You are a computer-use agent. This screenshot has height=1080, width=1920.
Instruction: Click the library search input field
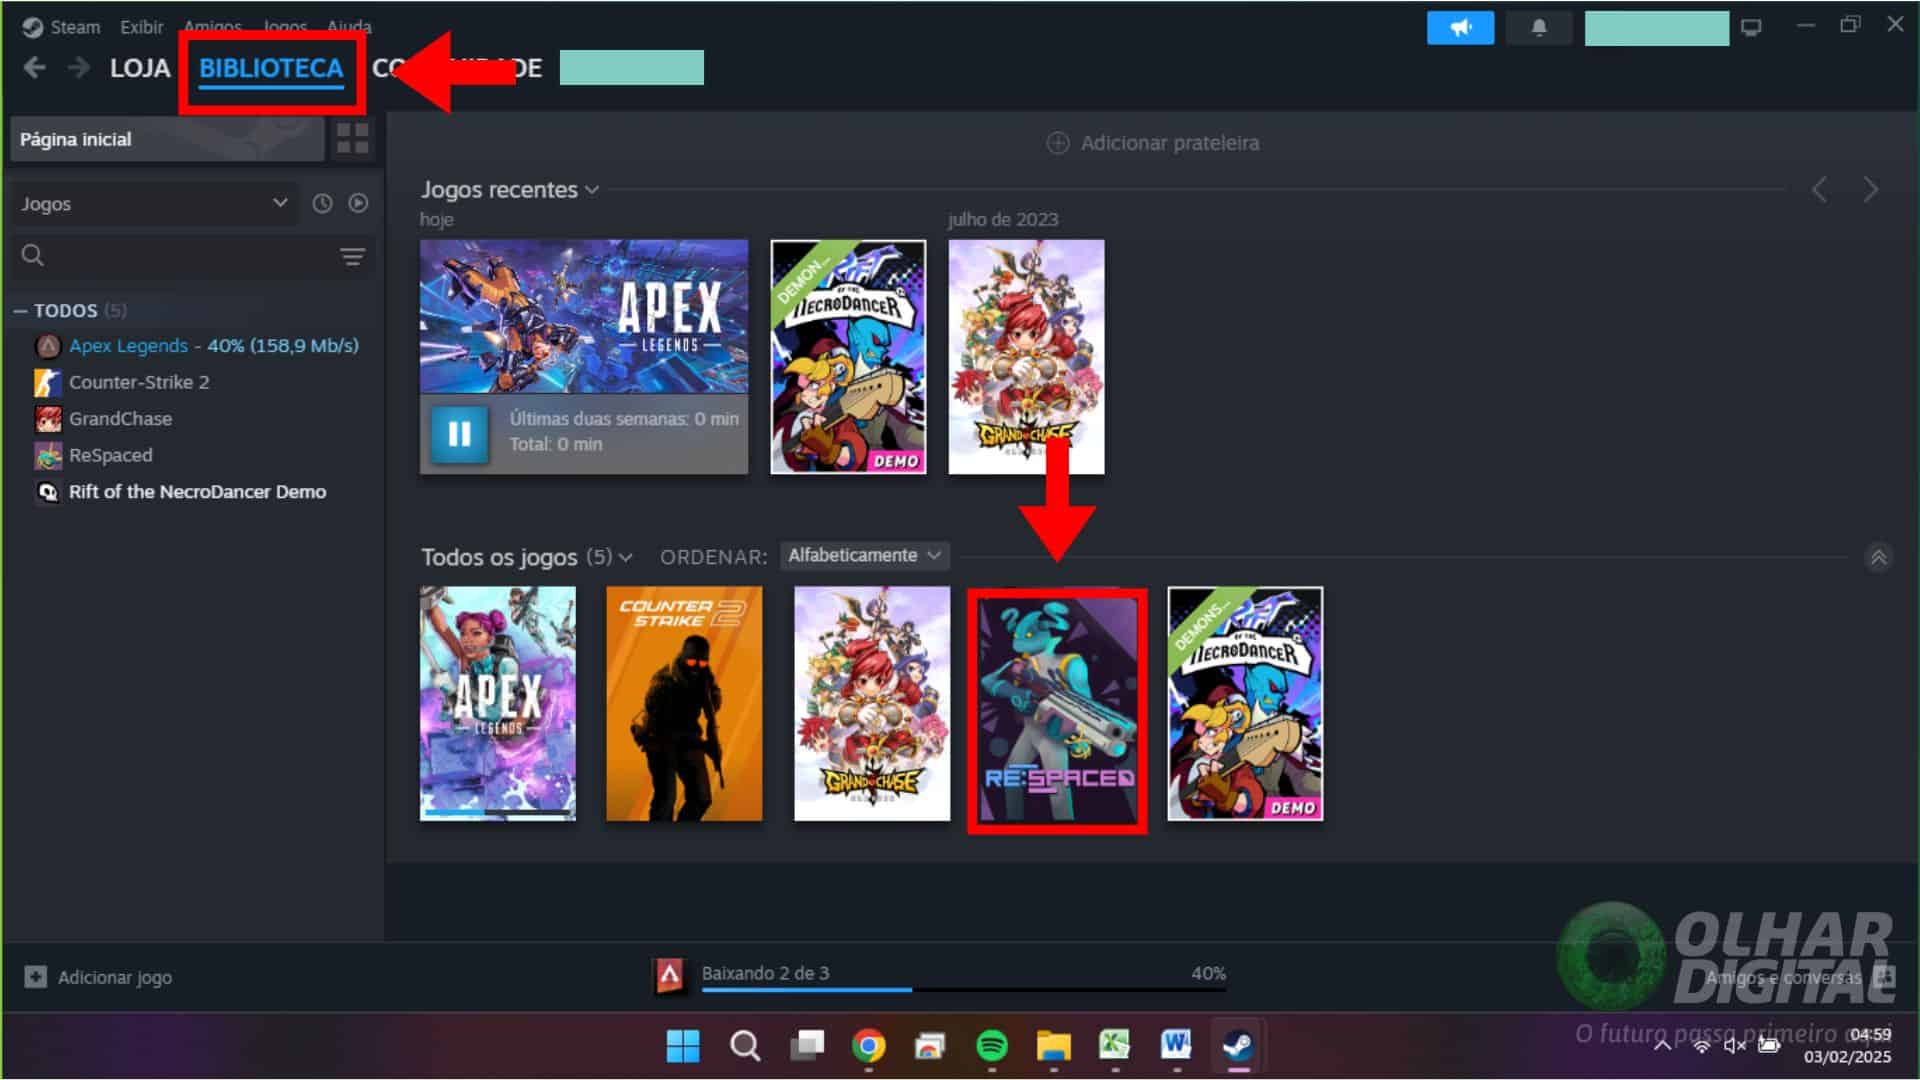point(192,256)
